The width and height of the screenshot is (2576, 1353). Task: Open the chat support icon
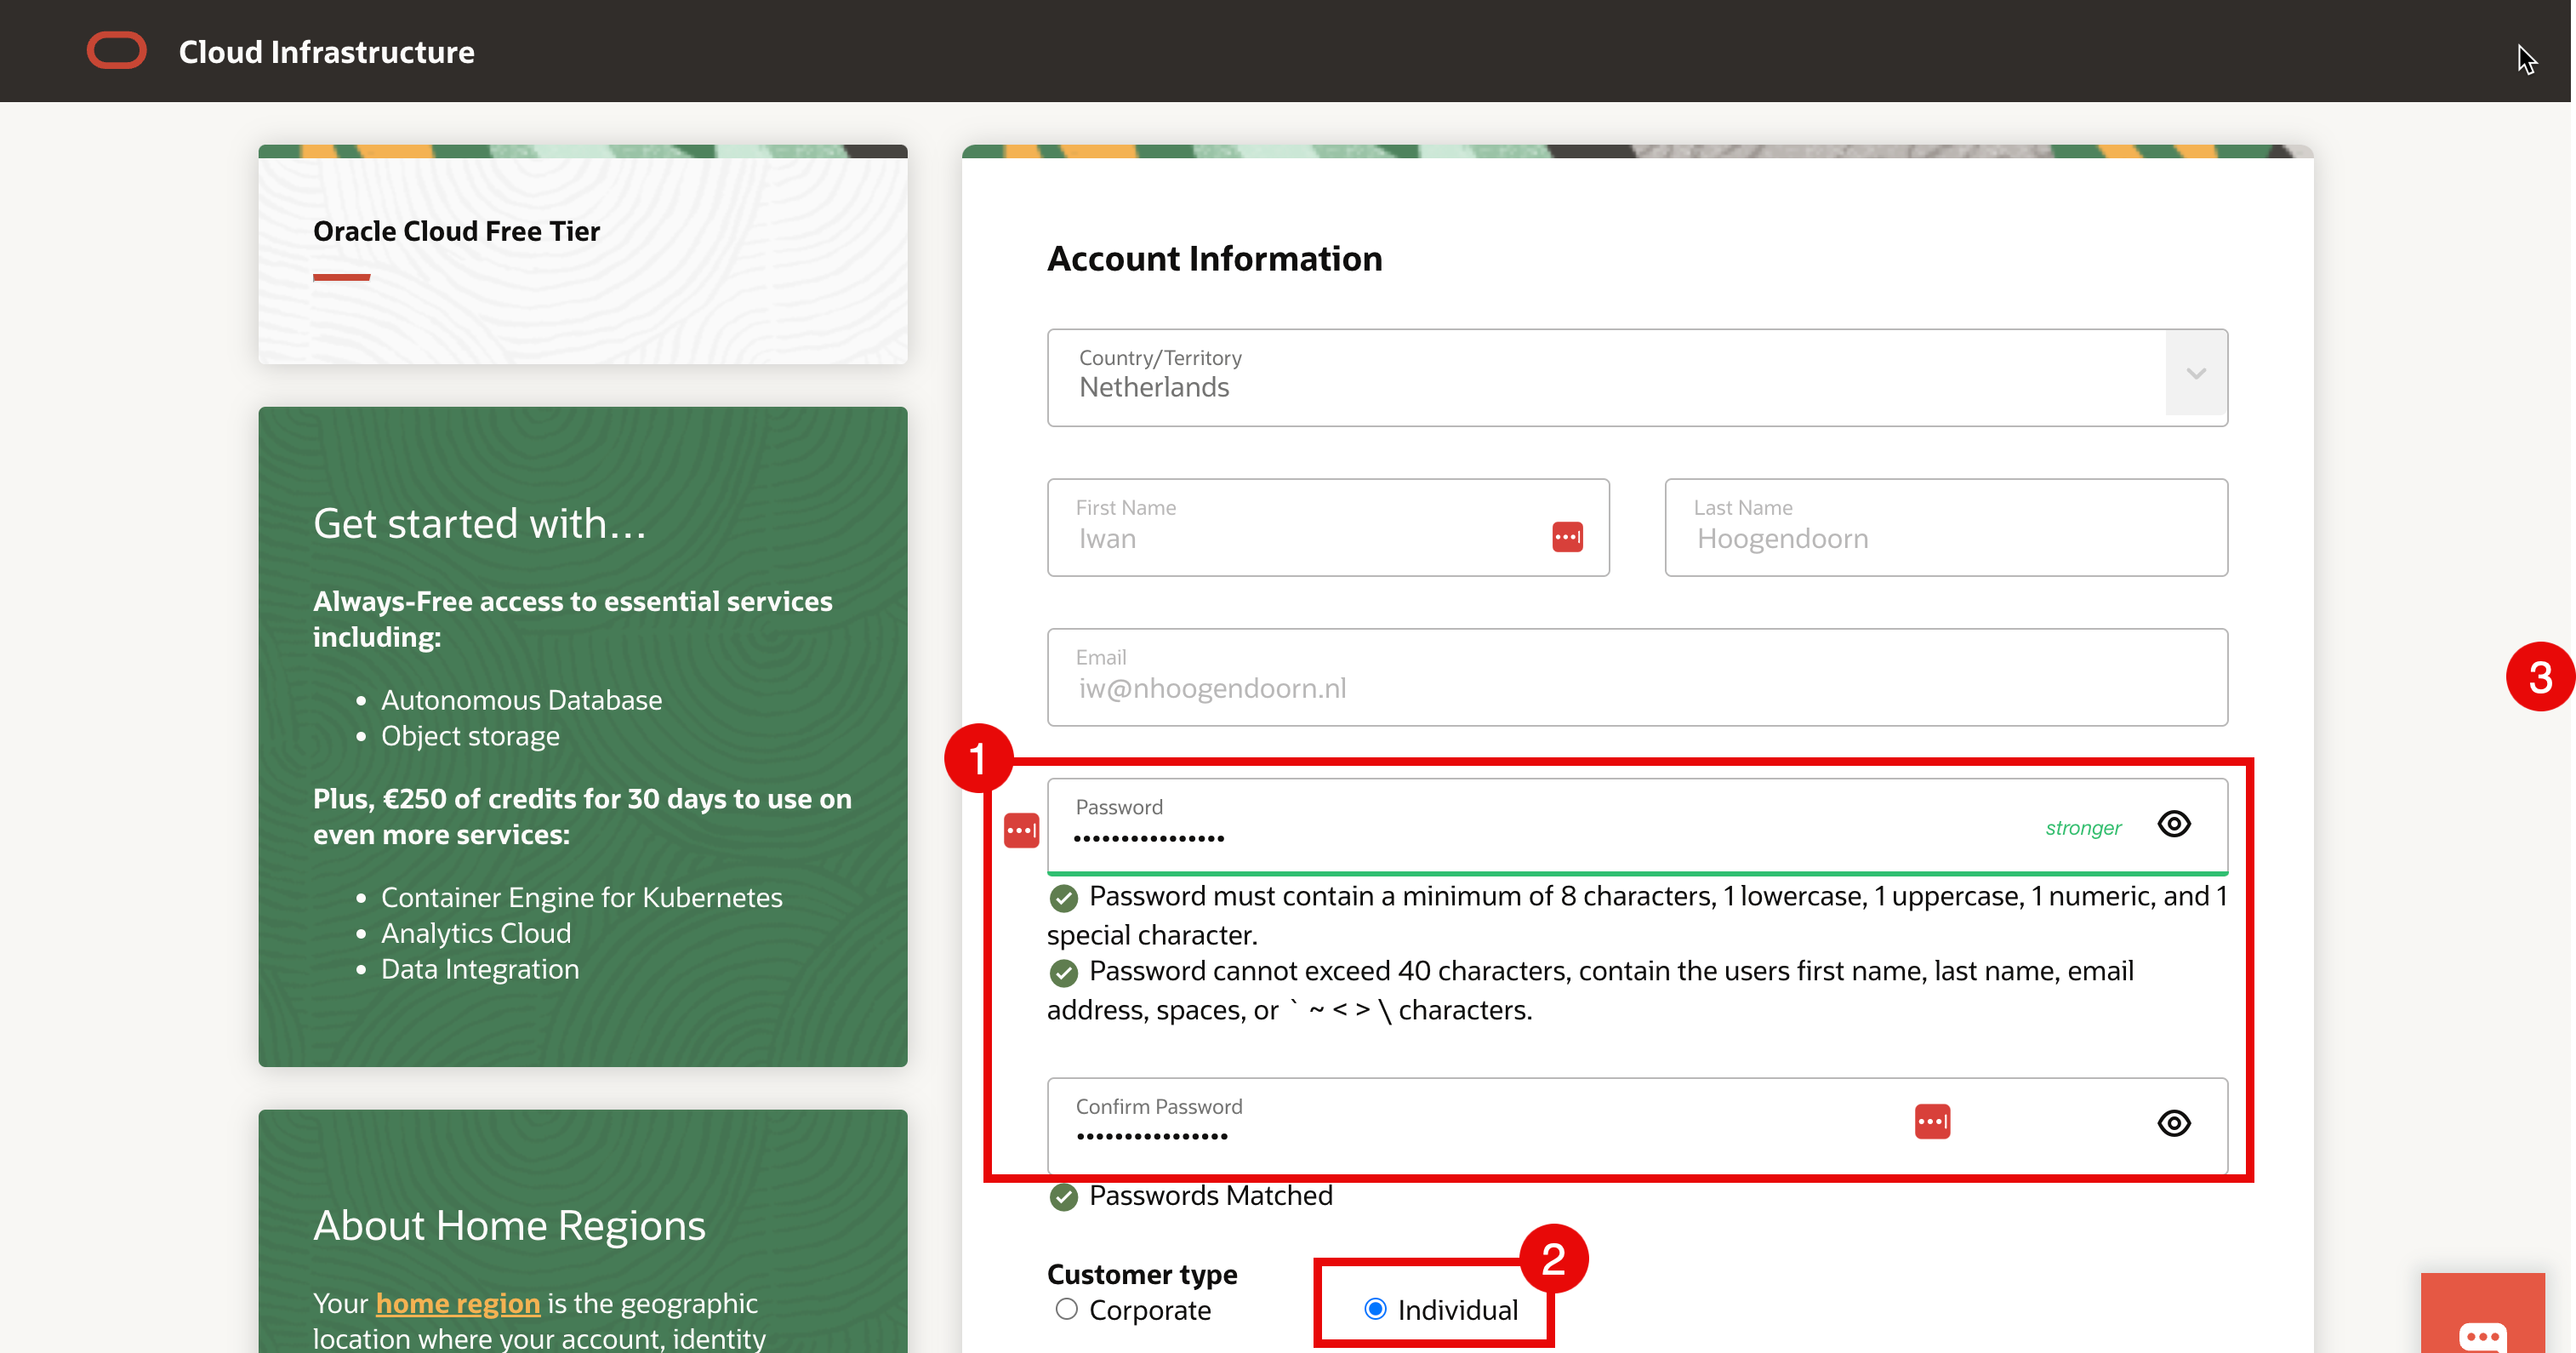[x=2482, y=1334]
